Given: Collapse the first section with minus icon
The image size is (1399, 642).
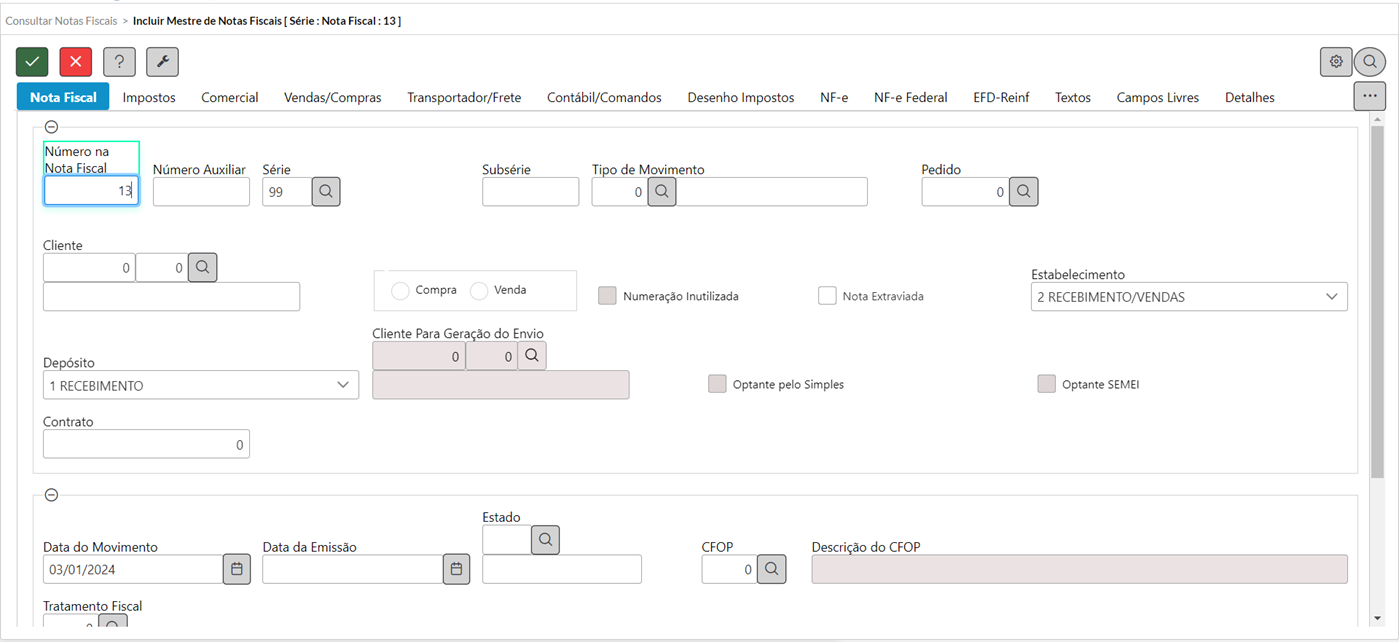Looking at the screenshot, I should tap(52, 127).
